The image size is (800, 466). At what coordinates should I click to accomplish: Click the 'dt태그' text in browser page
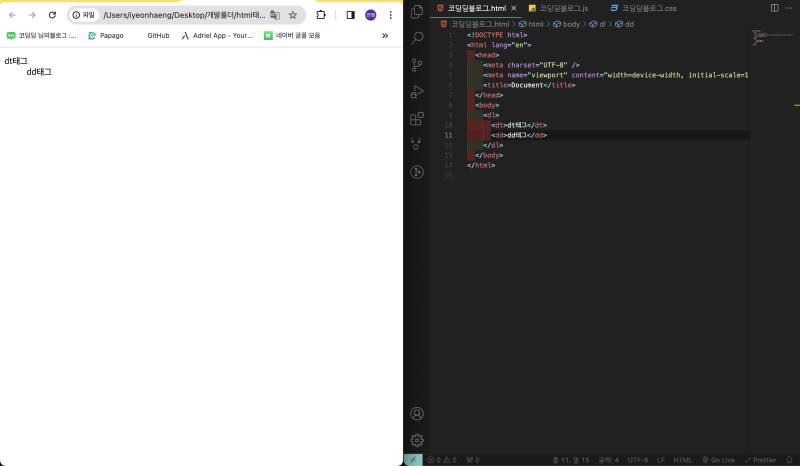(x=16, y=61)
